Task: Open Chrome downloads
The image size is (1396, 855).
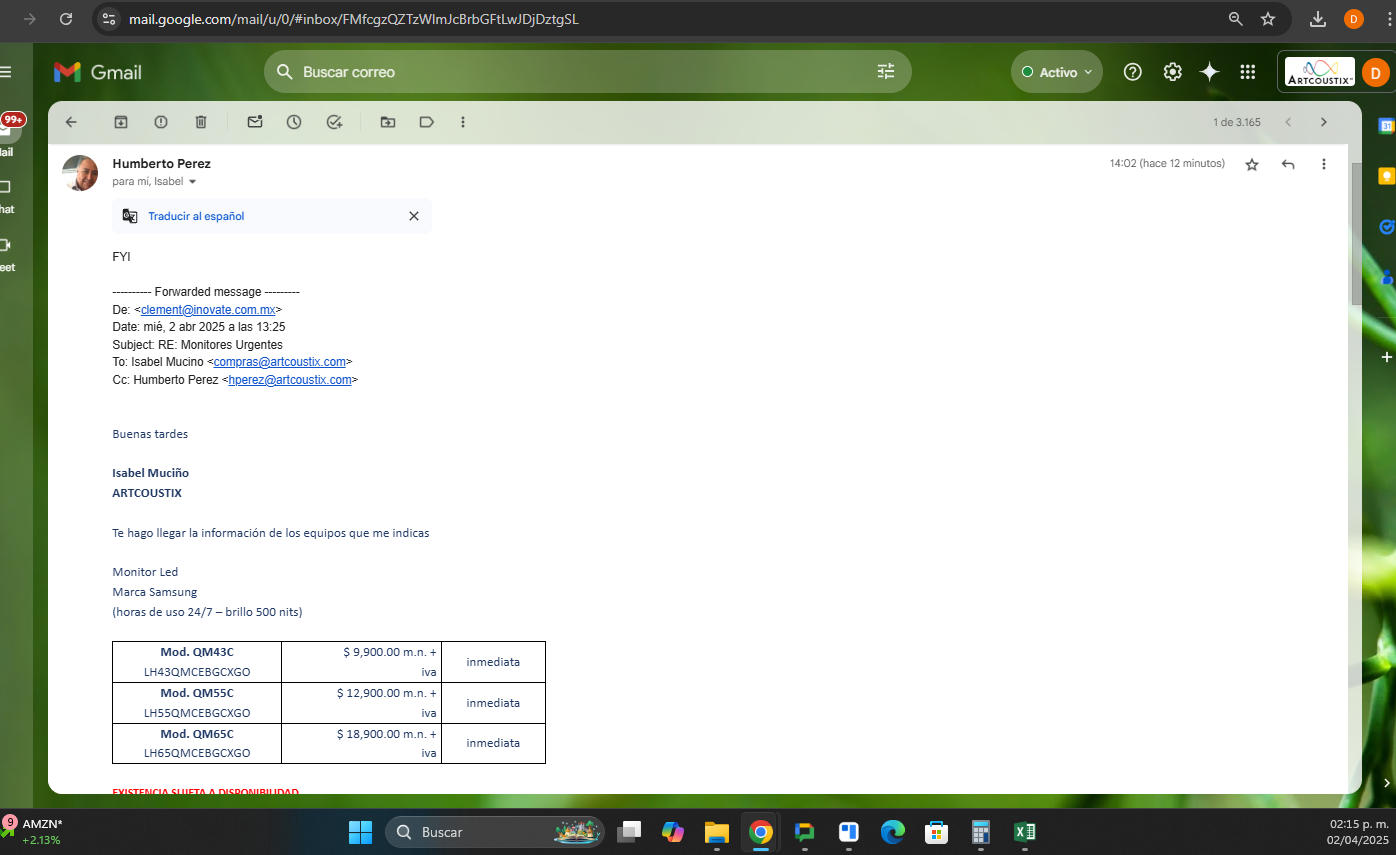Action: click(1318, 19)
